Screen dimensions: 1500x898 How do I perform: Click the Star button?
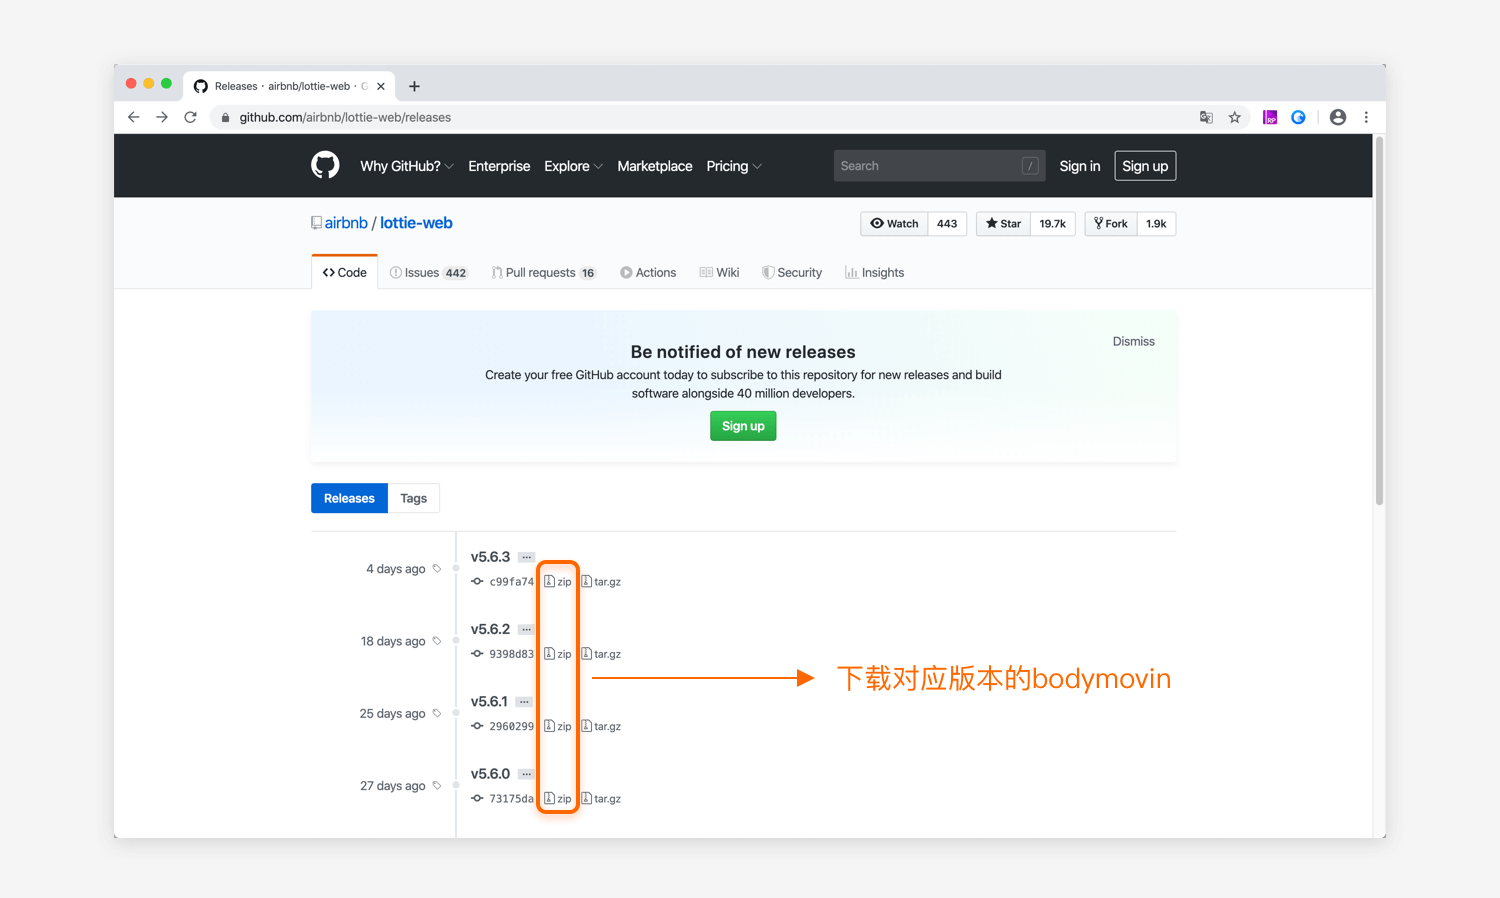pos(1003,224)
